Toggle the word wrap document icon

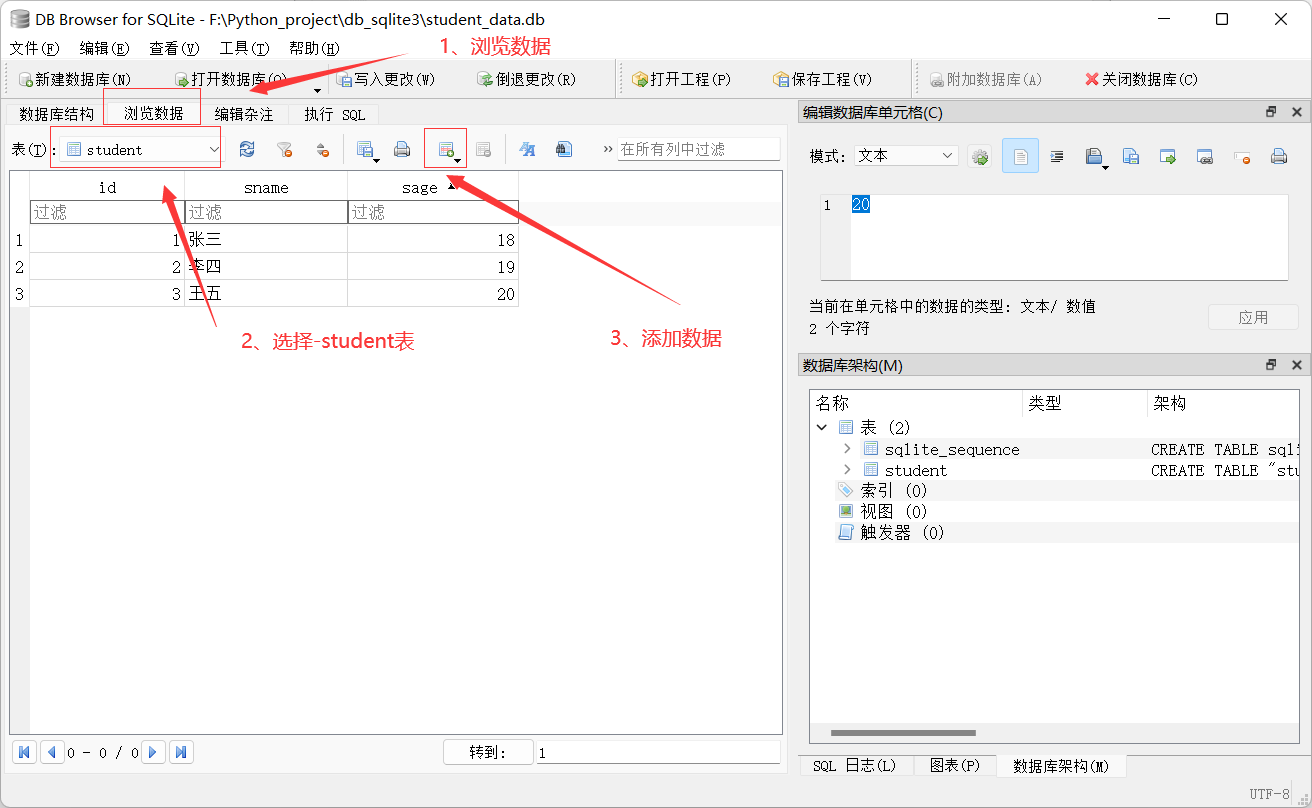[x=1020, y=156]
